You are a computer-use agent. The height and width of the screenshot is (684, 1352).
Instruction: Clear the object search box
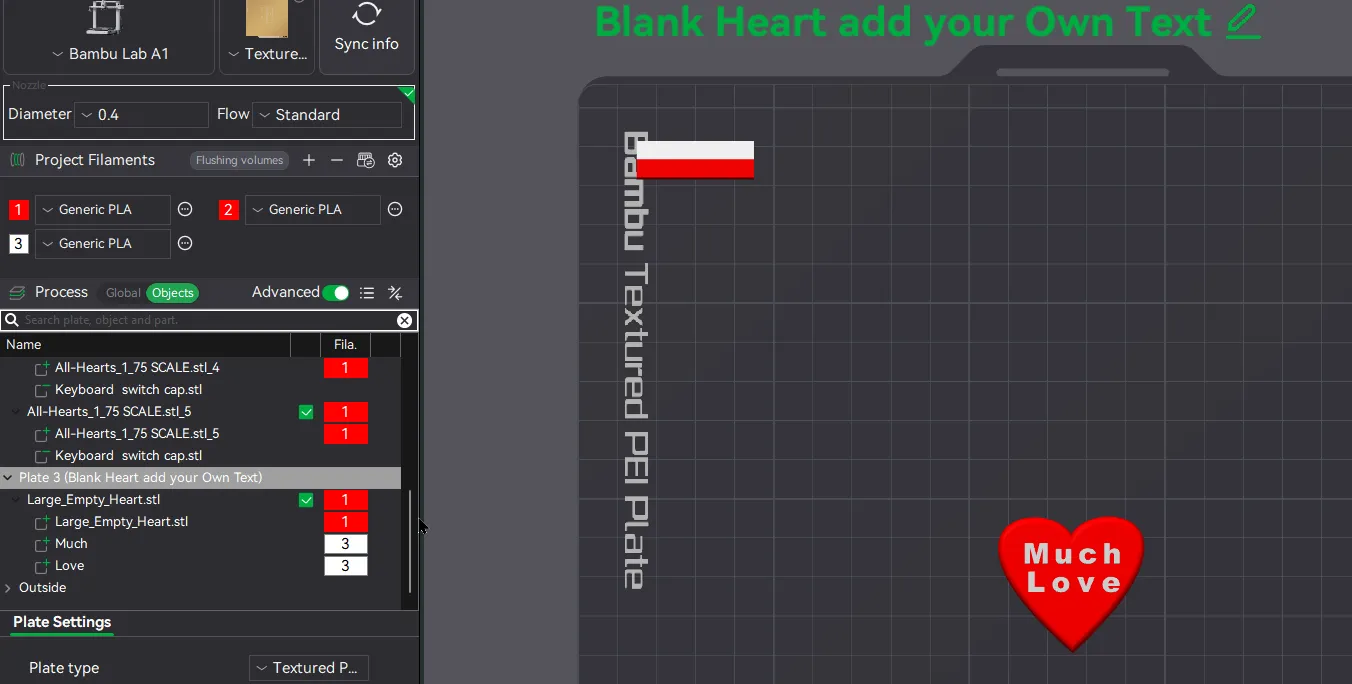click(404, 320)
